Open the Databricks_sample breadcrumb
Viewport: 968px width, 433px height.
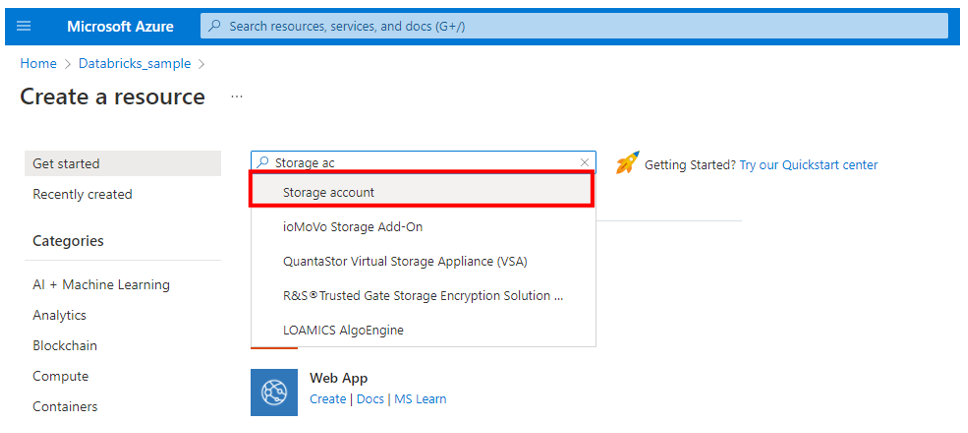135,63
